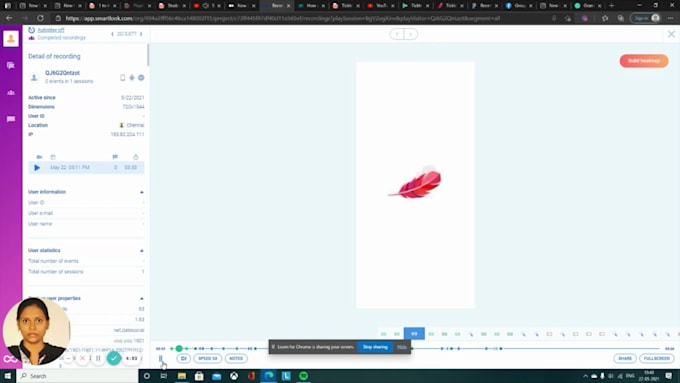
Task: Open the visitors section in purple sidebar
Action: 11,39
